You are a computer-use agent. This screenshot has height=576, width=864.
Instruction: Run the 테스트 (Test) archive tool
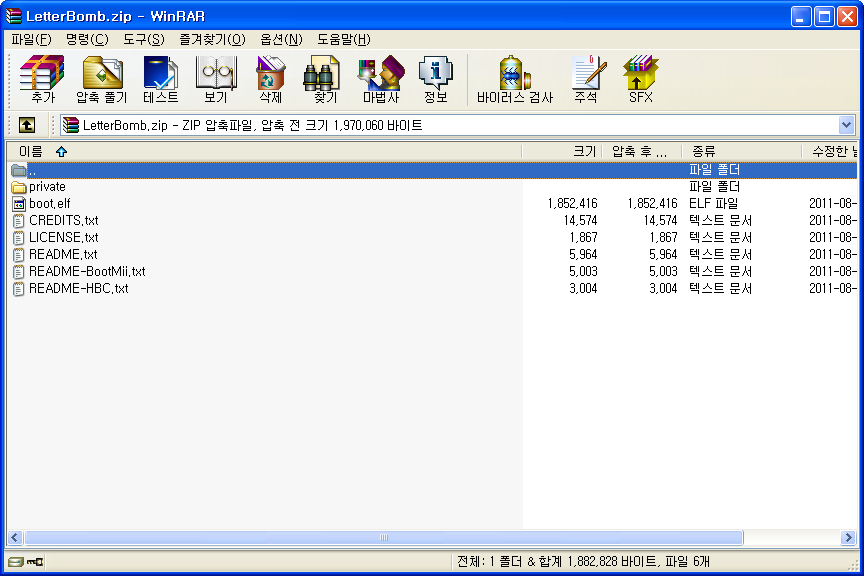point(160,79)
